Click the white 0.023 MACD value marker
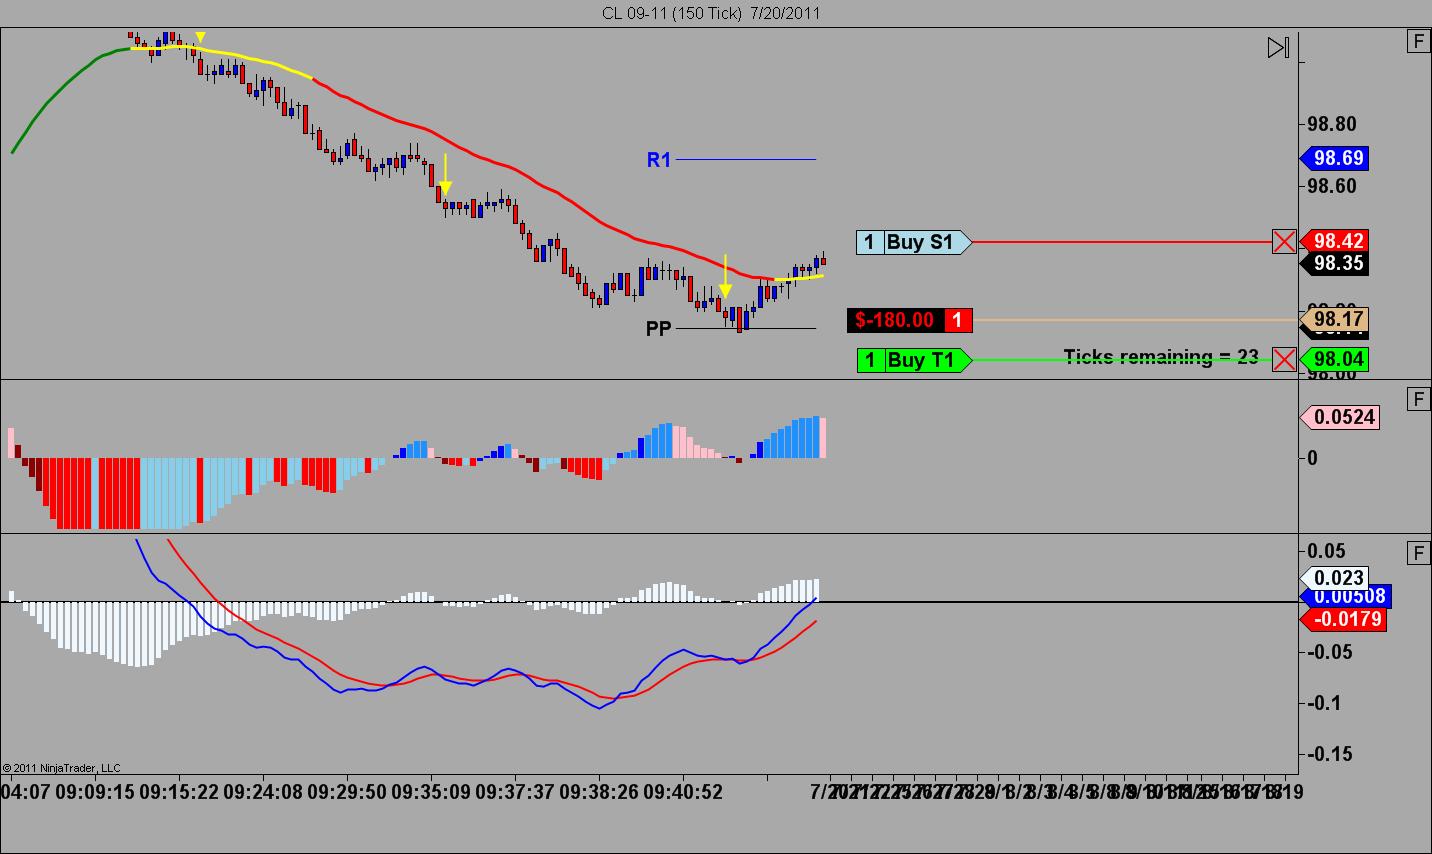 click(1334, 578)
